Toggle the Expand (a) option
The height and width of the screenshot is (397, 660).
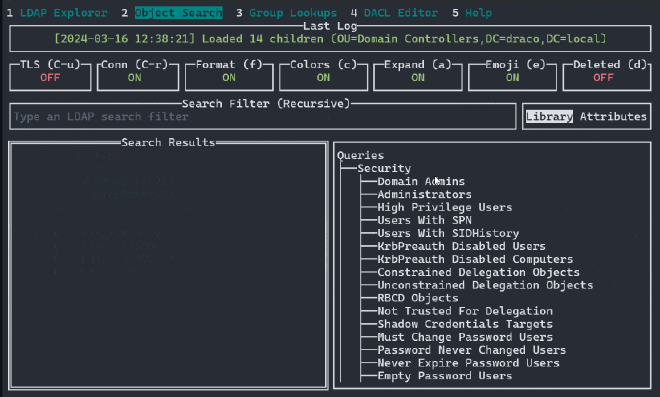coord(418,75)
